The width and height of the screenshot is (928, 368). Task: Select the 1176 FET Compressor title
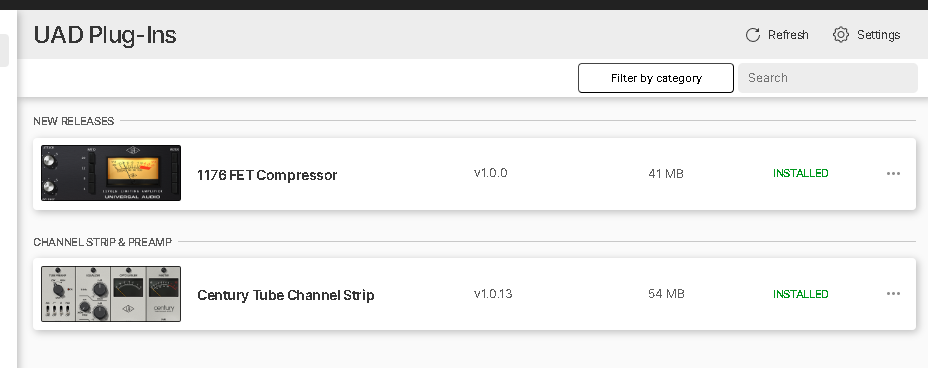click(x=267, y=175)
